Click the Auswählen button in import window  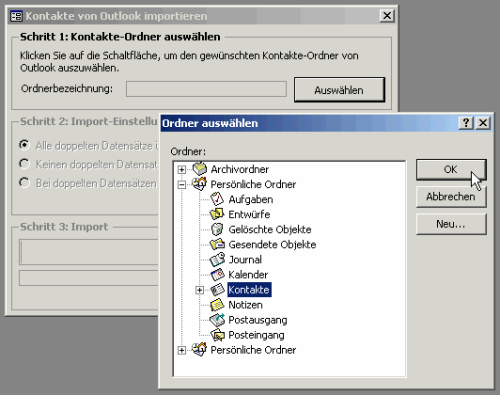point(339,90)
